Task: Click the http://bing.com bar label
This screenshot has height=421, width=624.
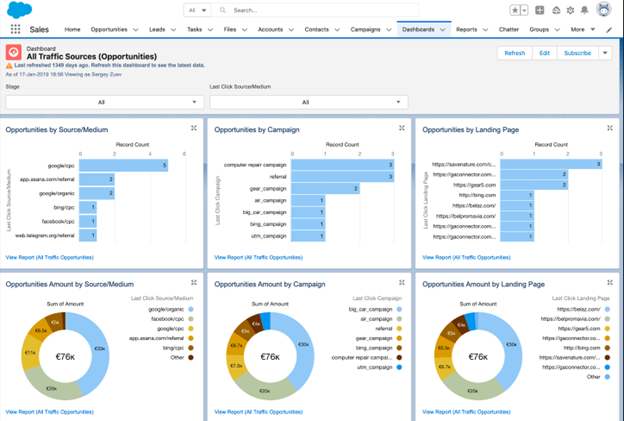Action: (477, 195)
